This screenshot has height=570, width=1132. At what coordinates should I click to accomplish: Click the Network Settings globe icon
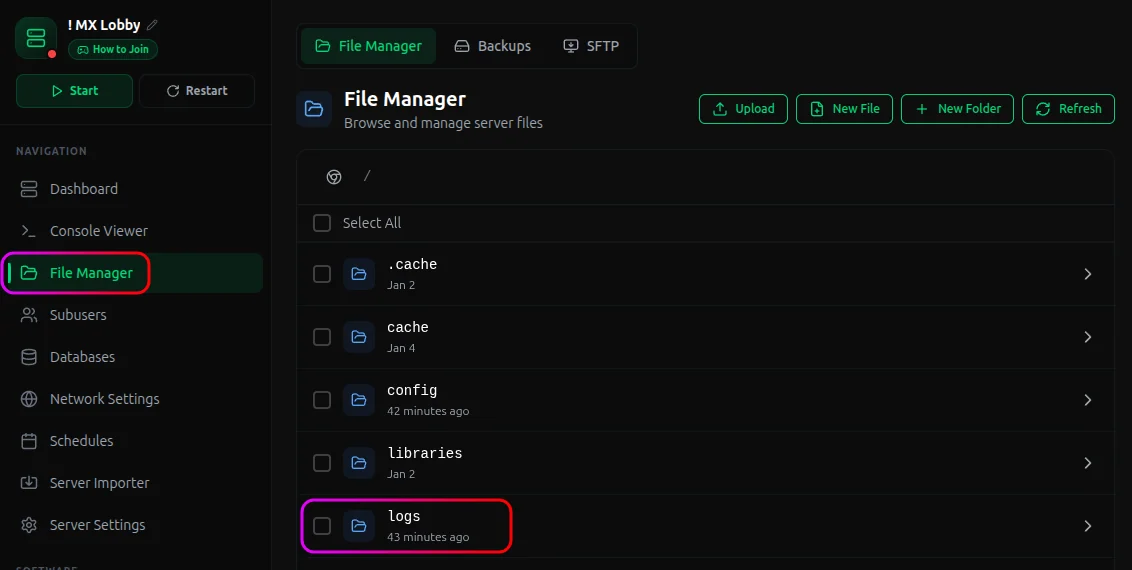[x=29, y=399]
